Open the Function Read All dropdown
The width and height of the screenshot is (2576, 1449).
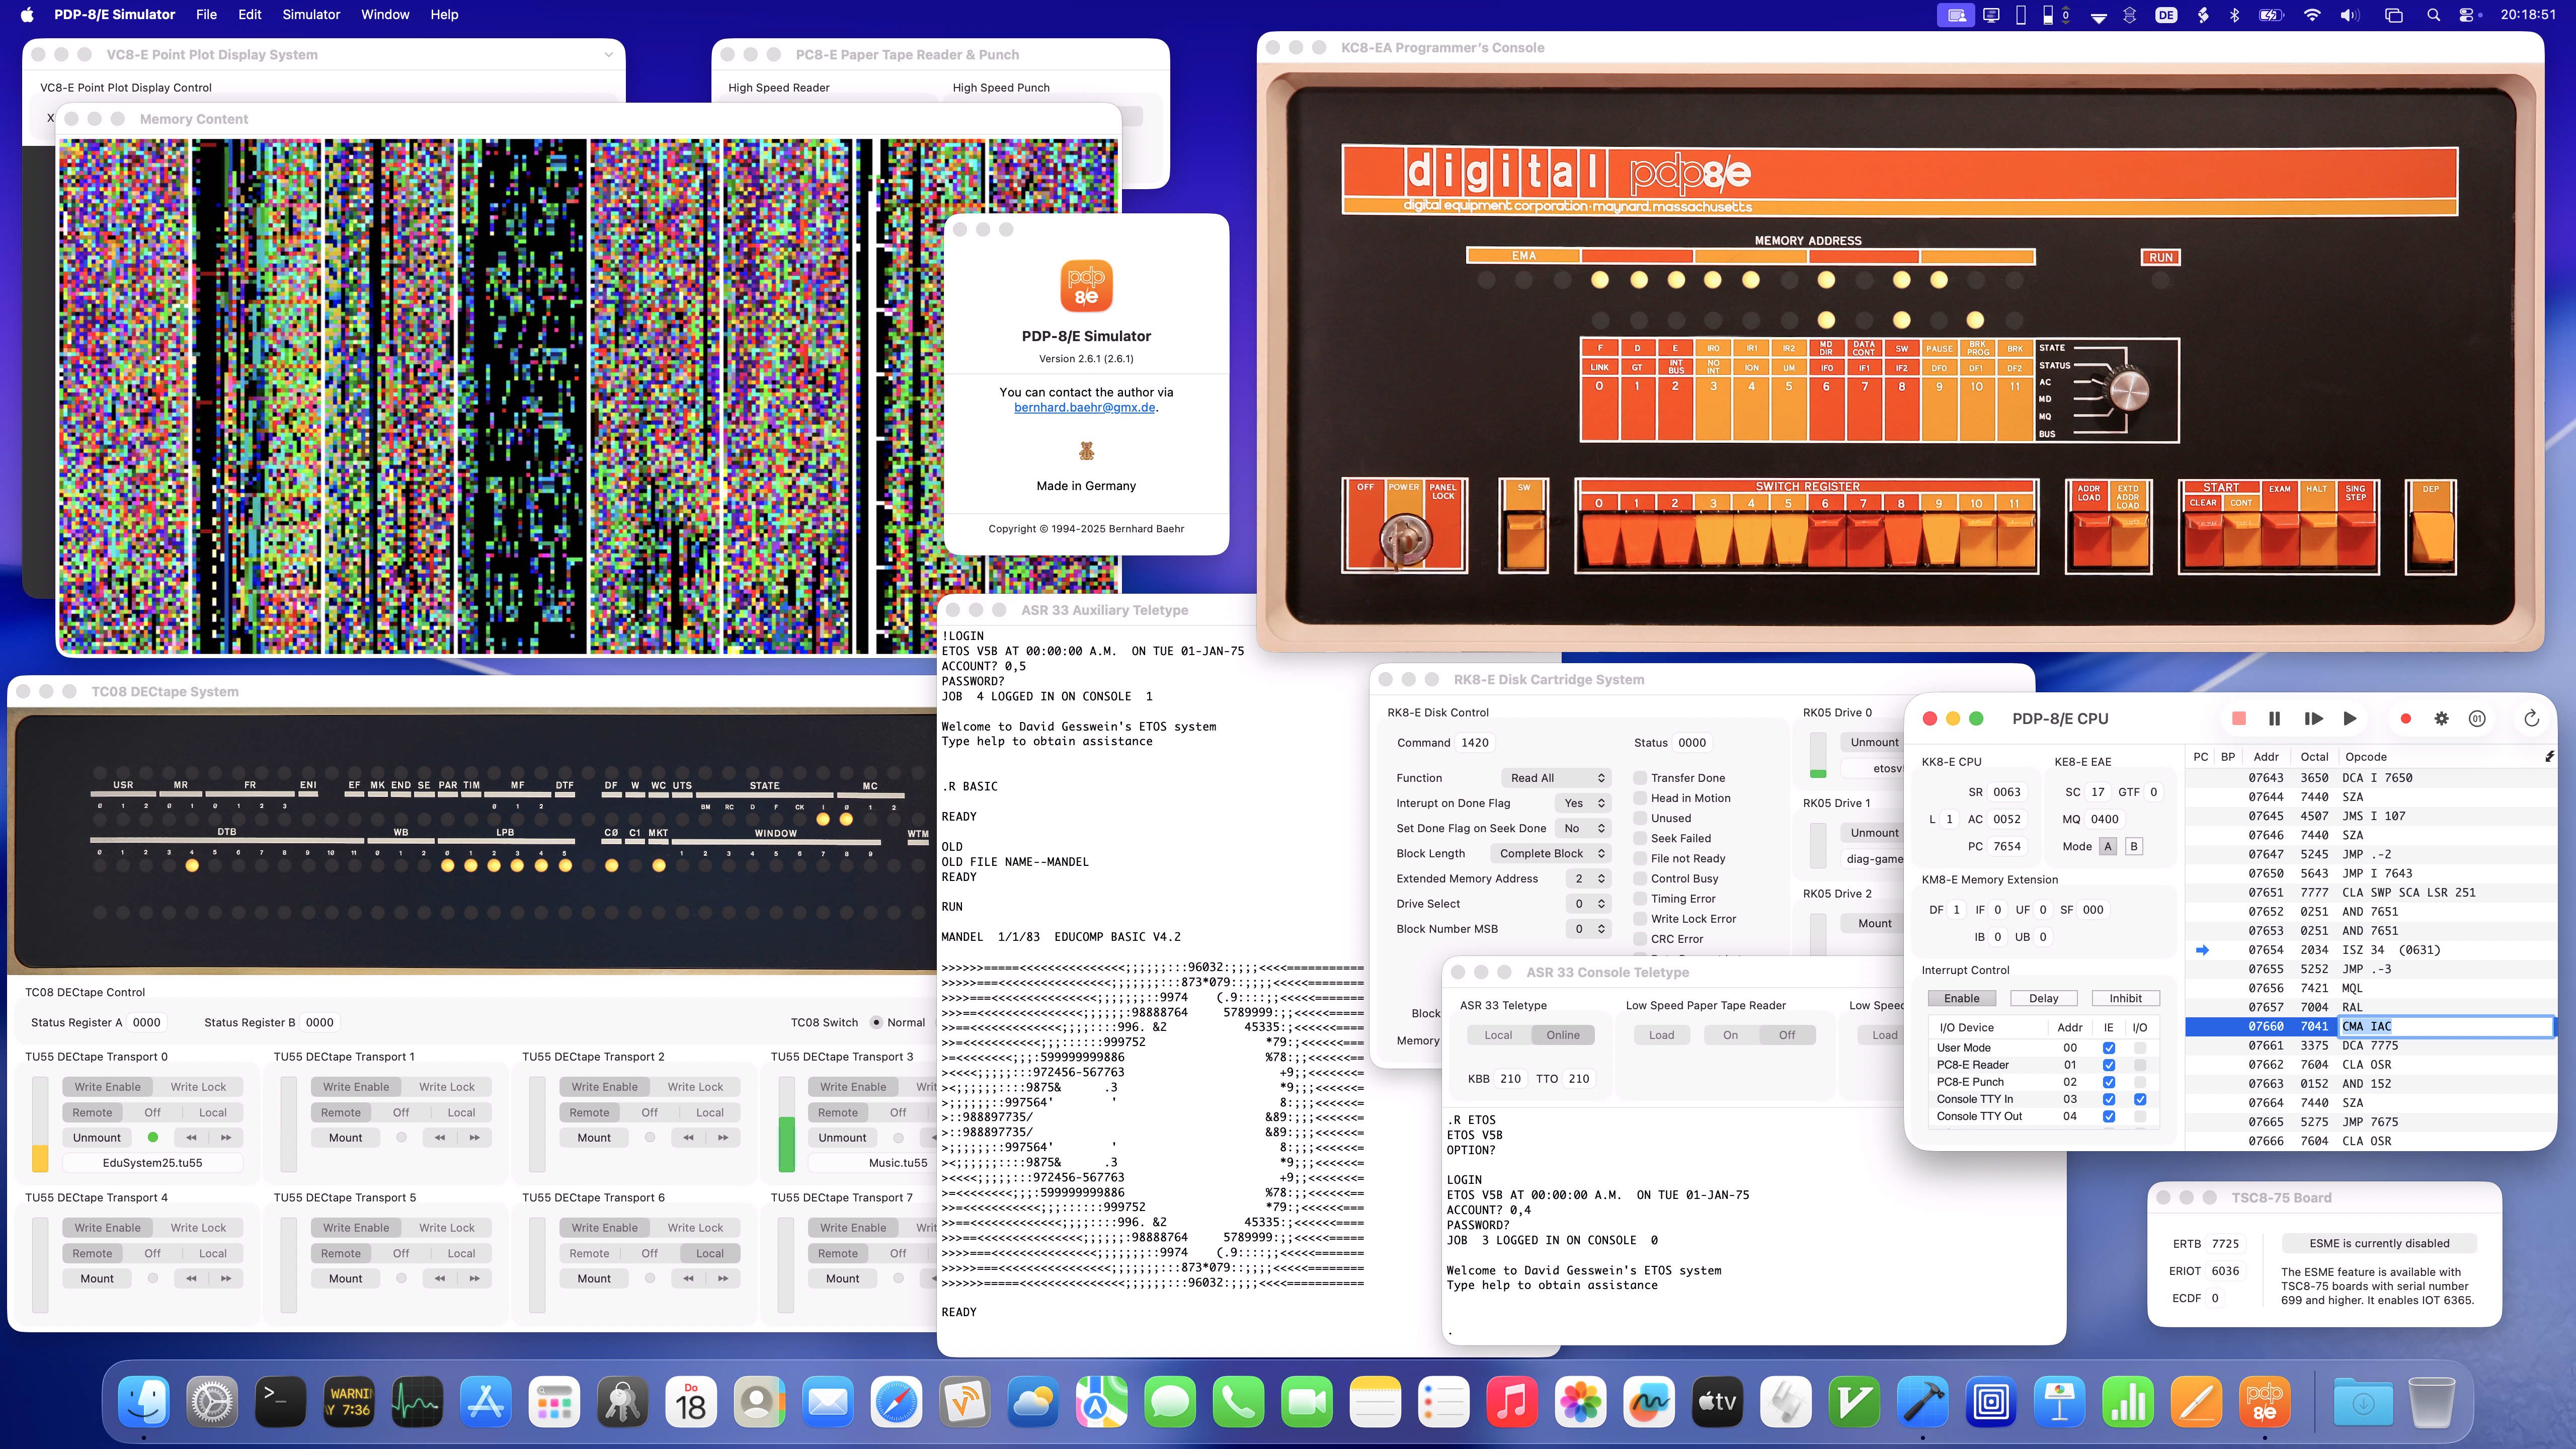(x=1556, y=777)
